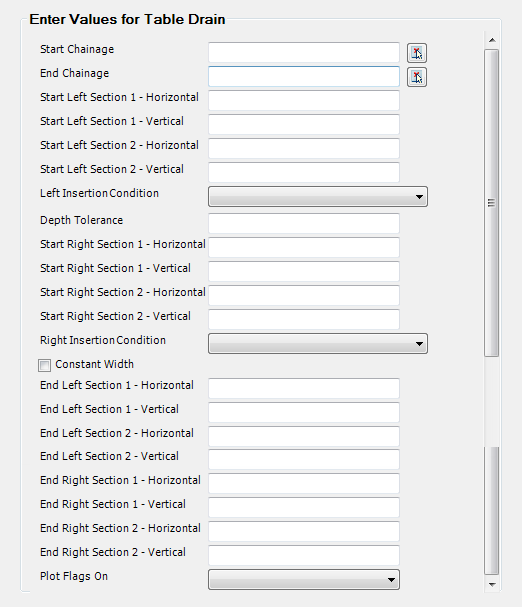Click the scrollbar up arrow
This screenshot has width=522, height=607.
coord(492,40)
